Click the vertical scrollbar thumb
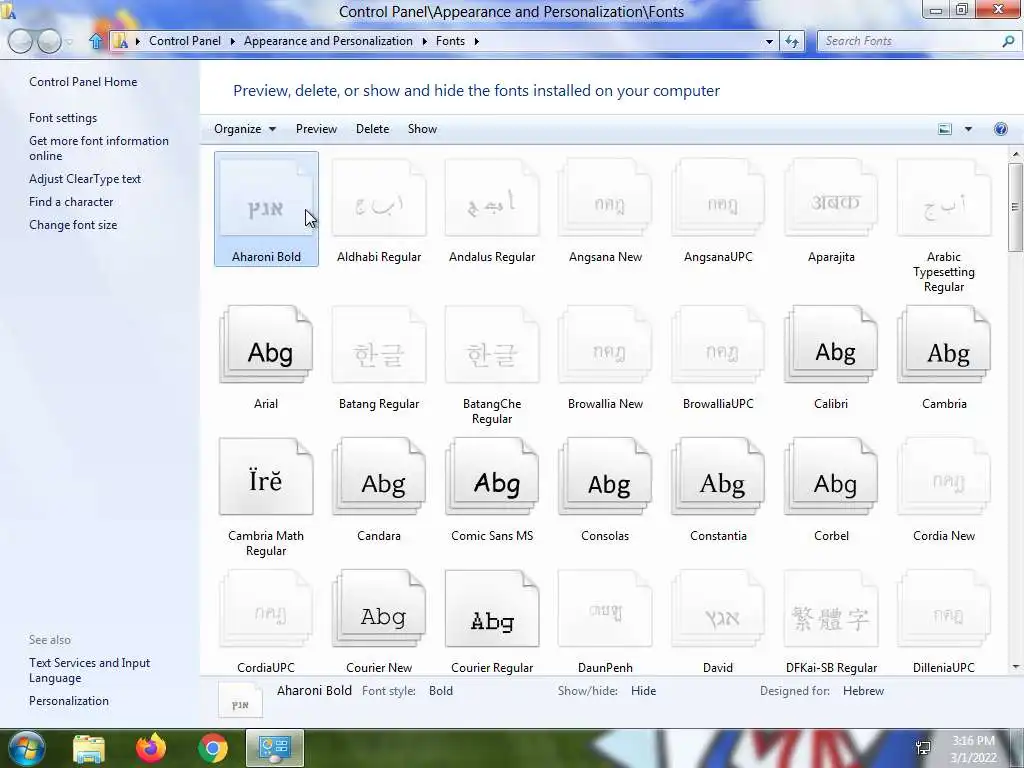 [1016, 207]
